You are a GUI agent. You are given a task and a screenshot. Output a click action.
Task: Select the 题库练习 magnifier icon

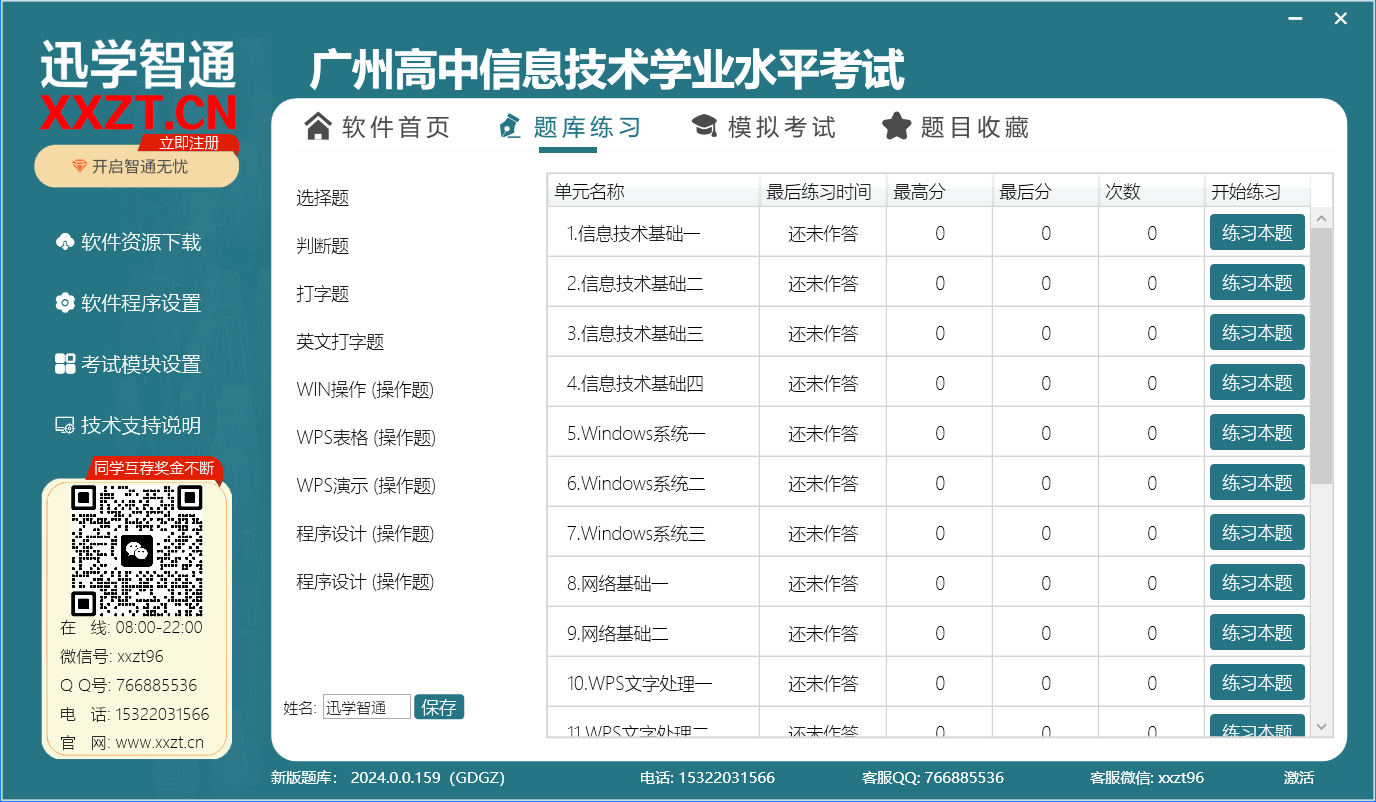click(508, 126)
